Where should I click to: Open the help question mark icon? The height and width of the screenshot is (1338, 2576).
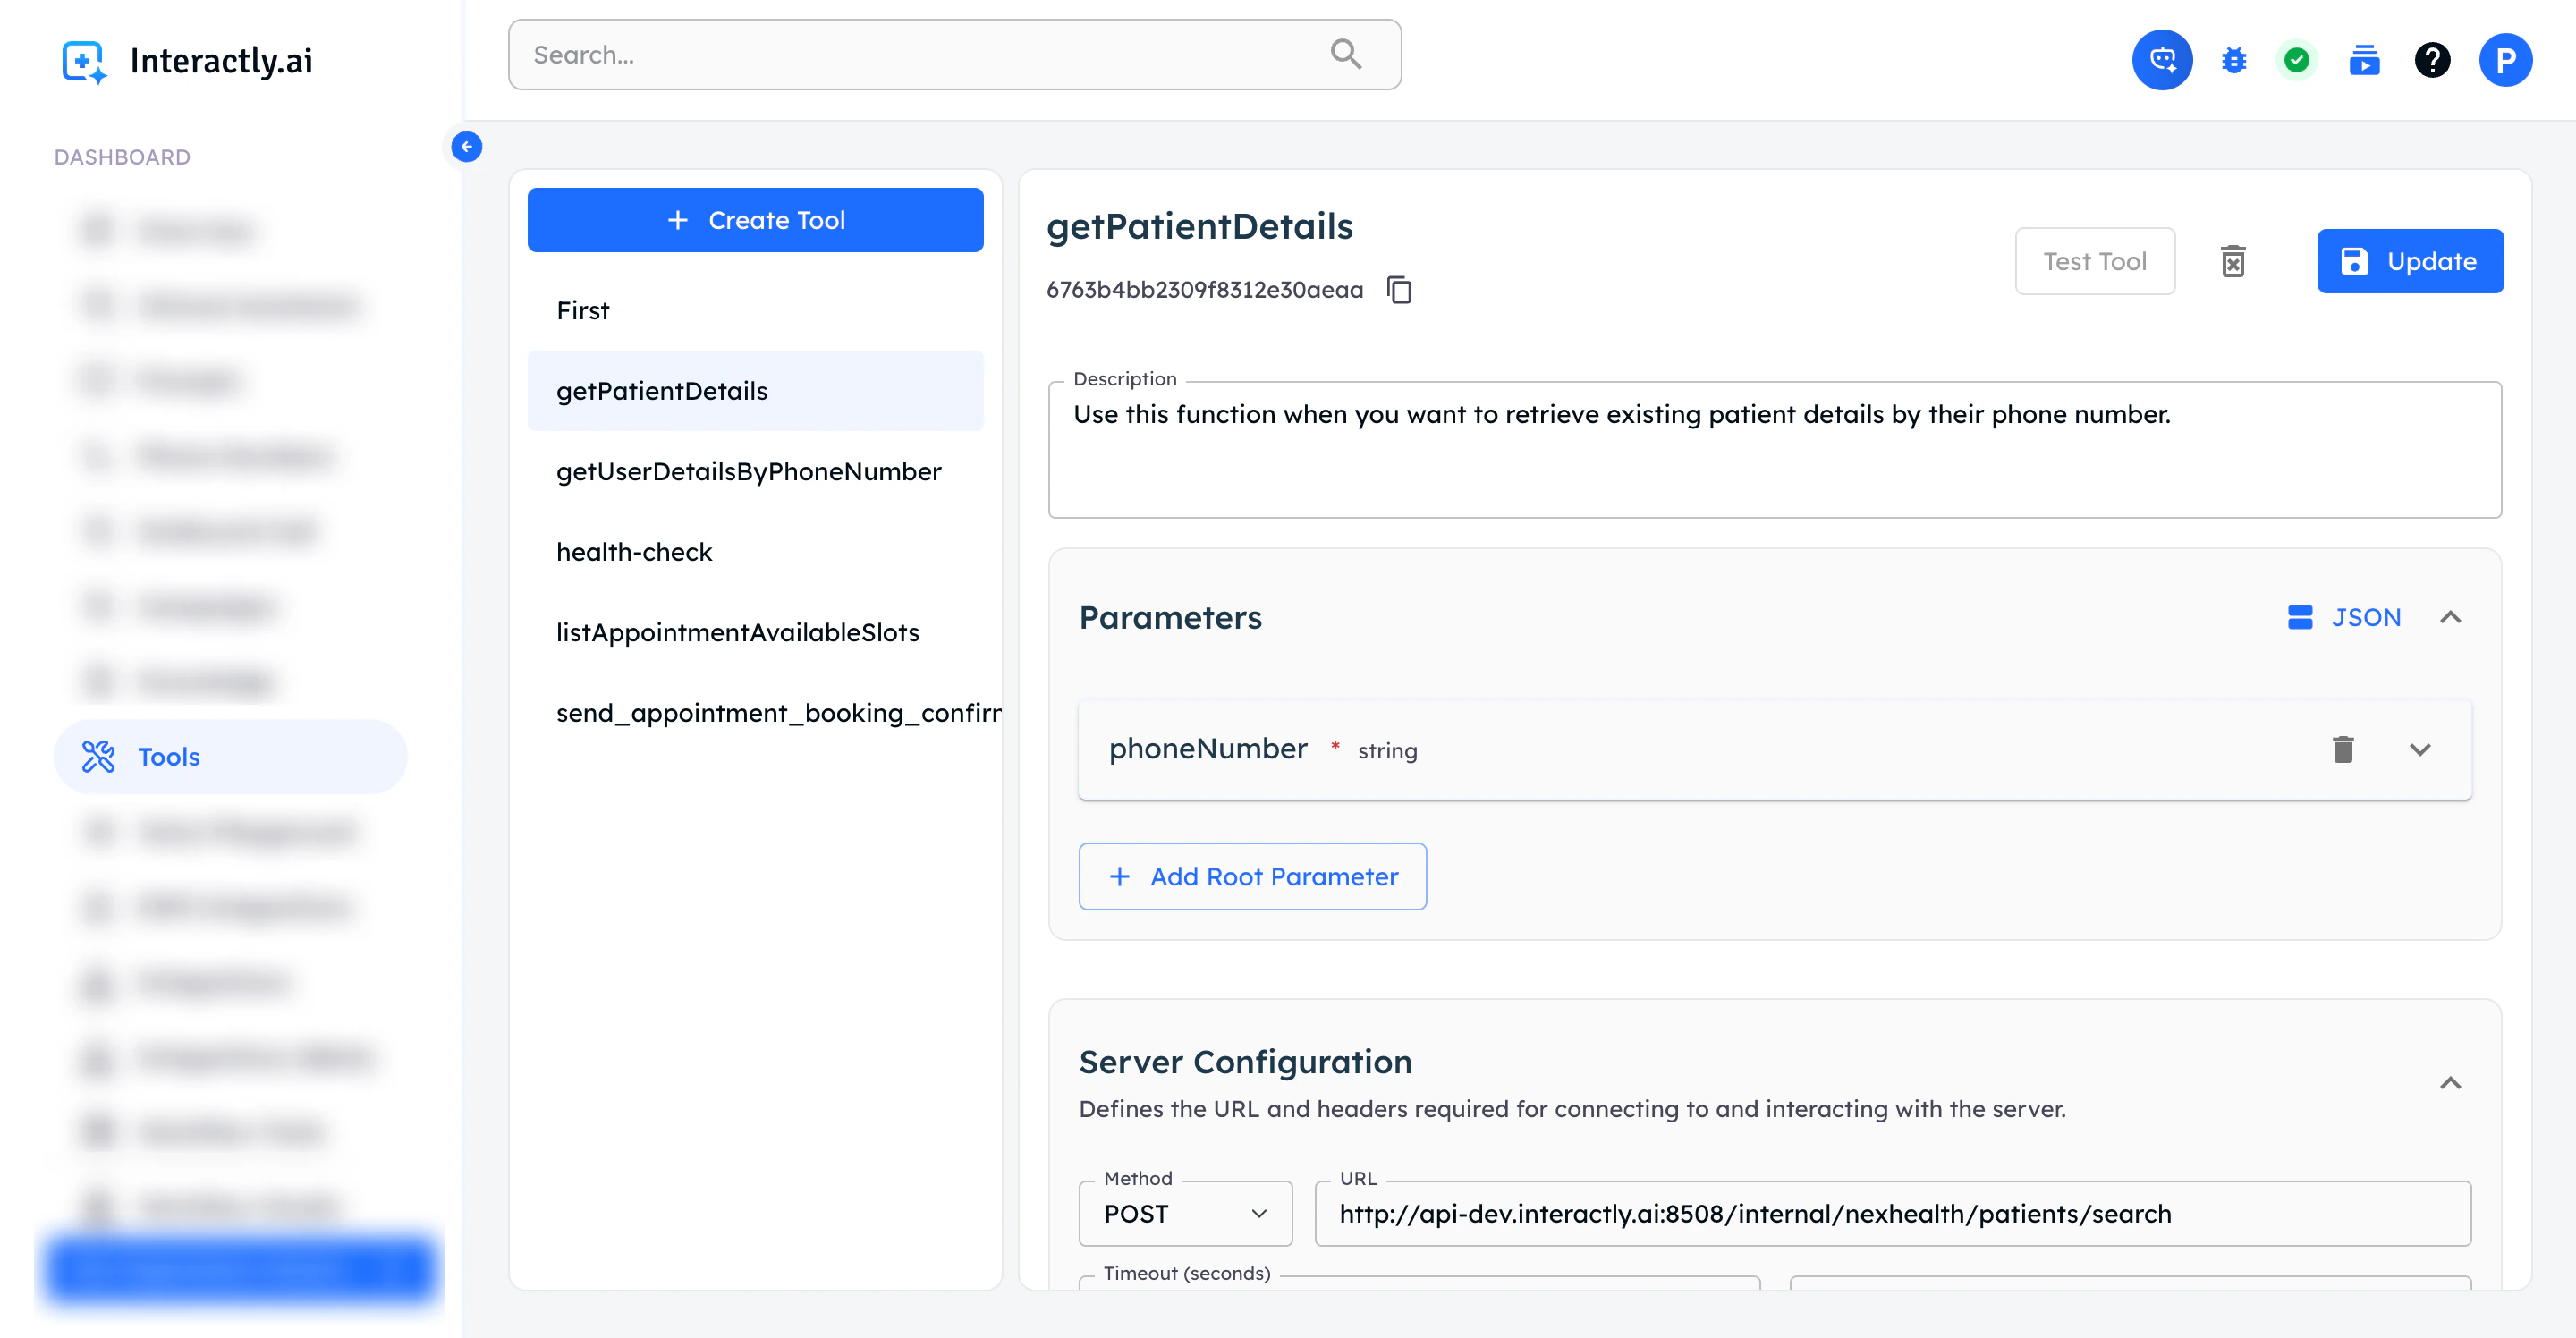click(x=2432, y=60)
